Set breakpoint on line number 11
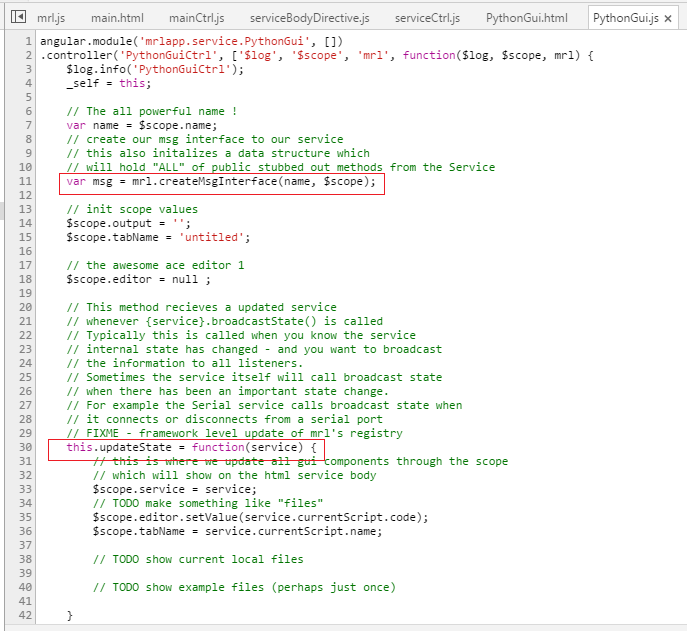 pyautogui.click(x=25, y=181)
